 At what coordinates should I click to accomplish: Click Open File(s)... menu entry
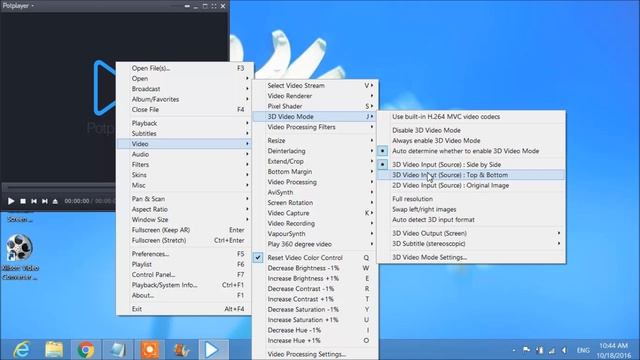[x=185, y=68]
